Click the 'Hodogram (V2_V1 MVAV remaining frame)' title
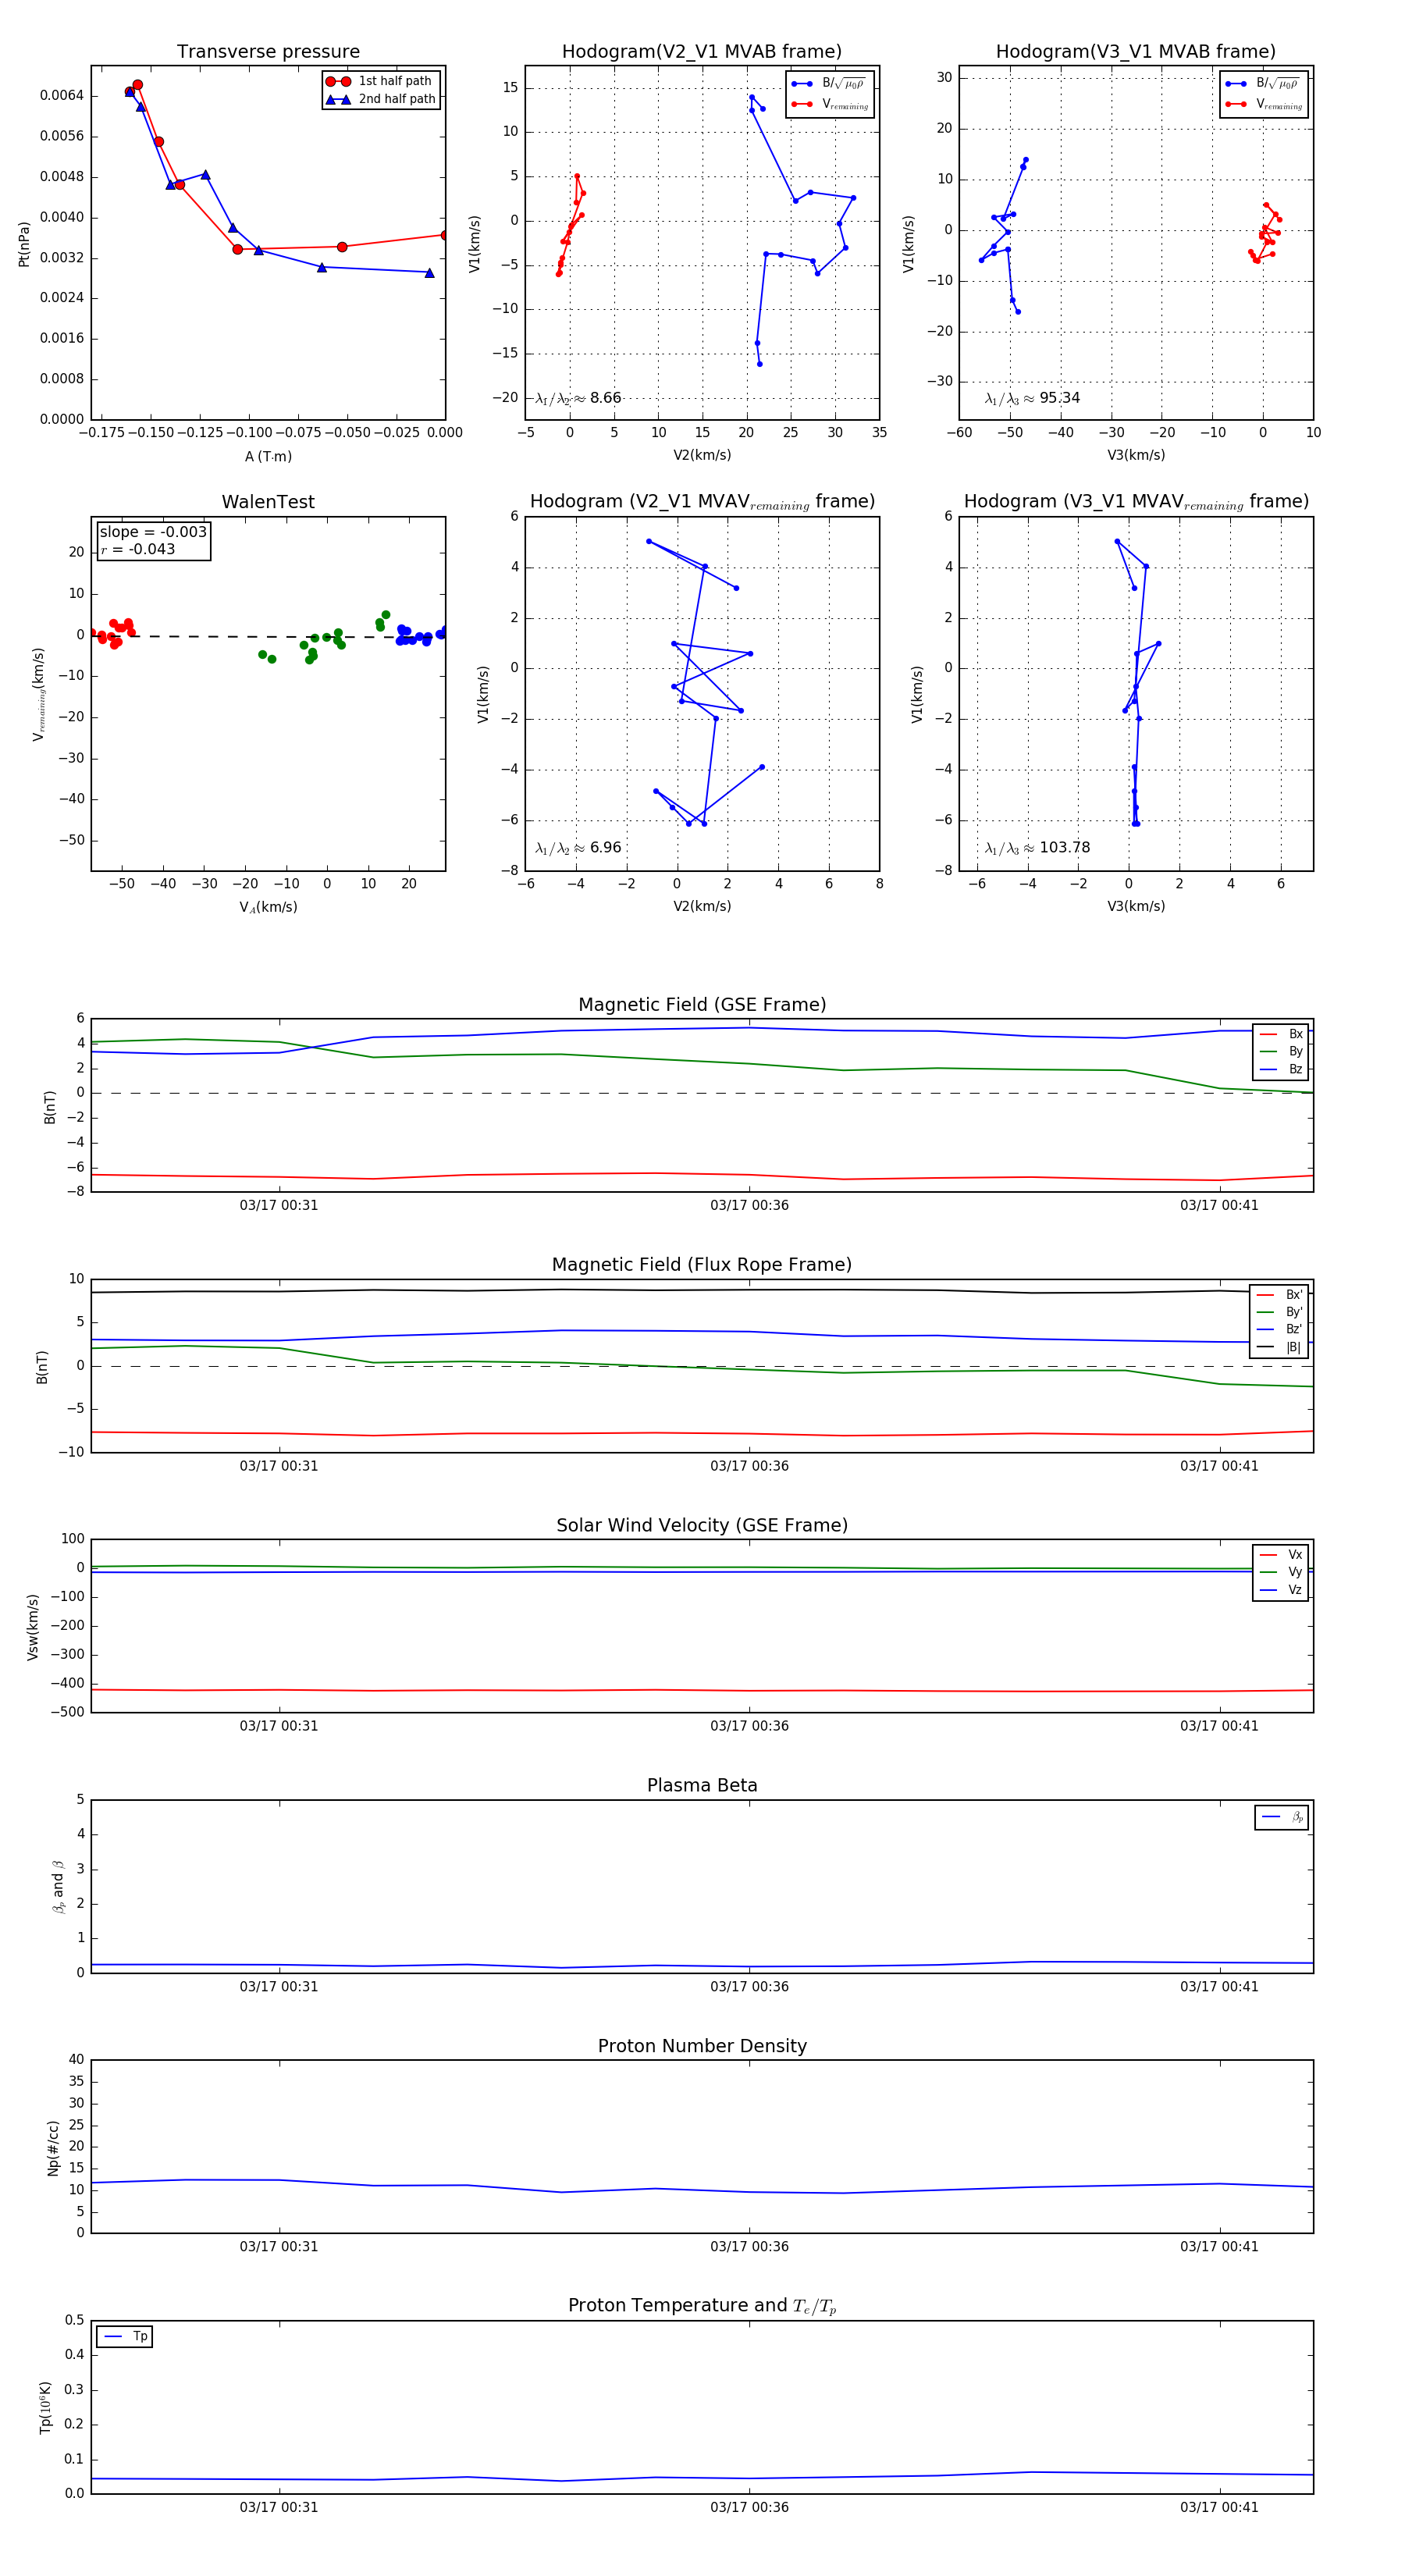This screenshot has height=2576, width=1405. click(702, 502)
